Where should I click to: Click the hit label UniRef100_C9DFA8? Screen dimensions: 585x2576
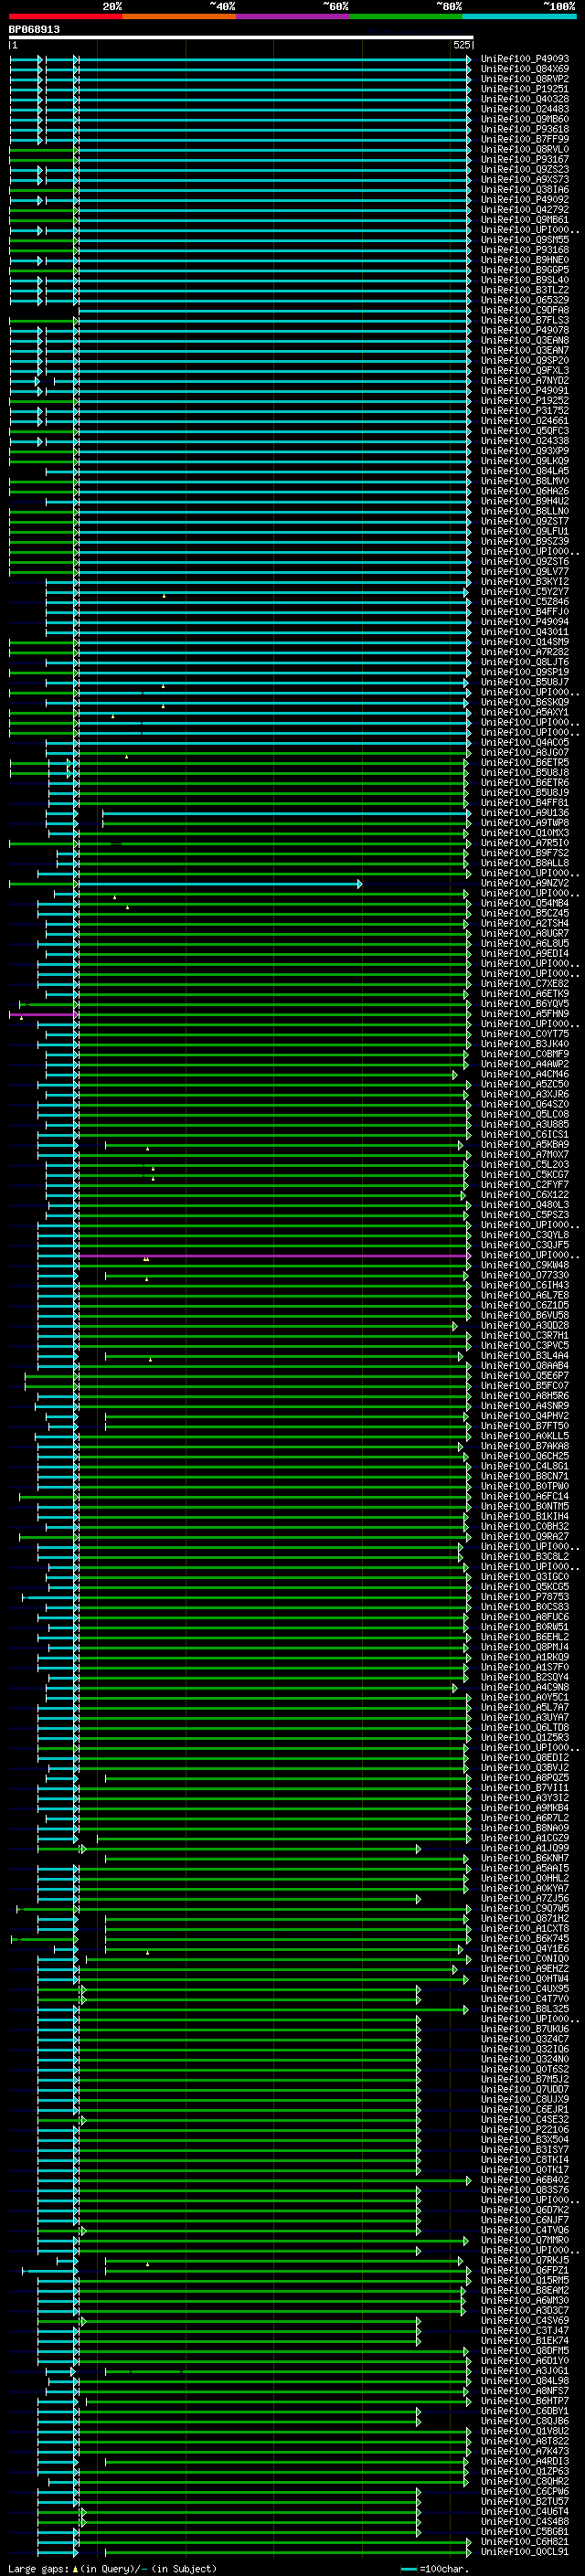[x=525, y=310]
